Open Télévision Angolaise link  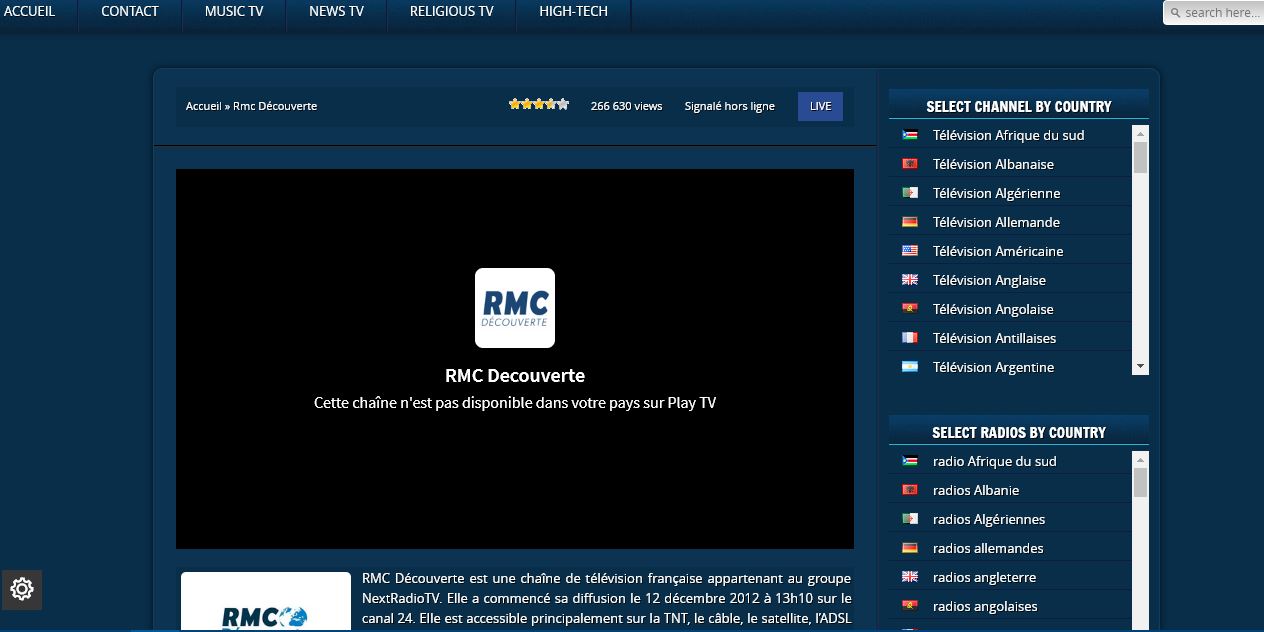click(x=993, y=309)
